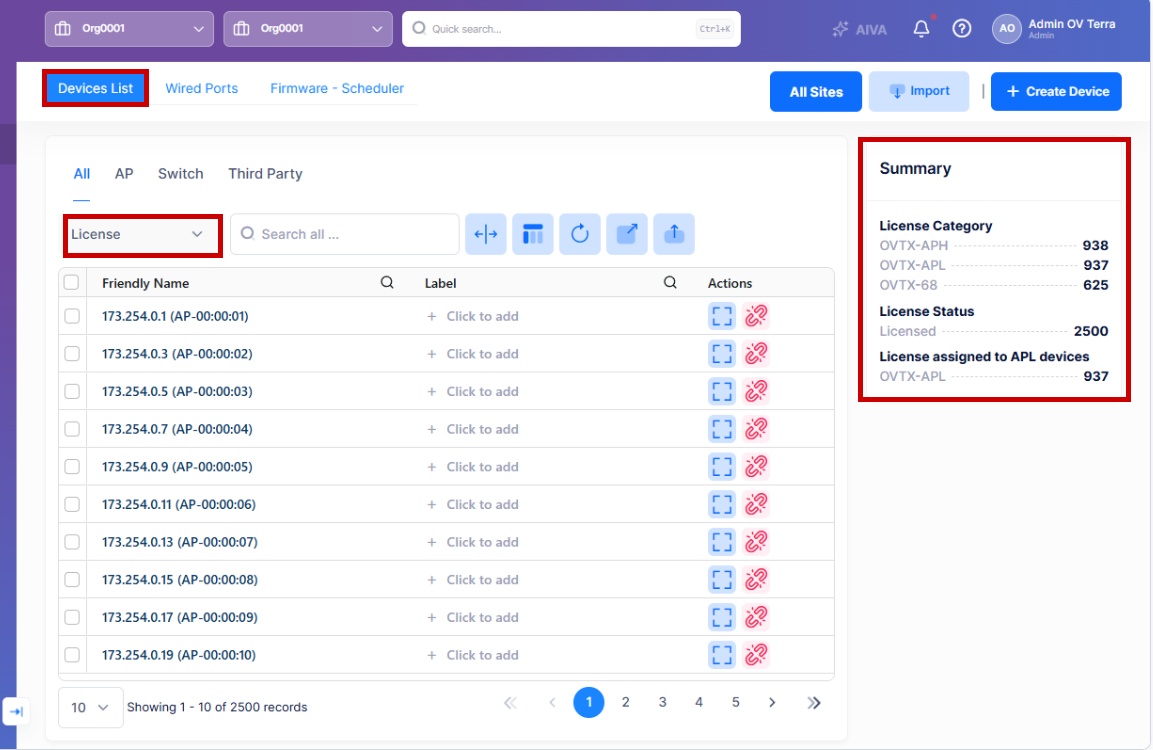Unlink device 173.254.0.13 (AP-00:00:07)
The image size is (1153, 750).
point(755,542)
